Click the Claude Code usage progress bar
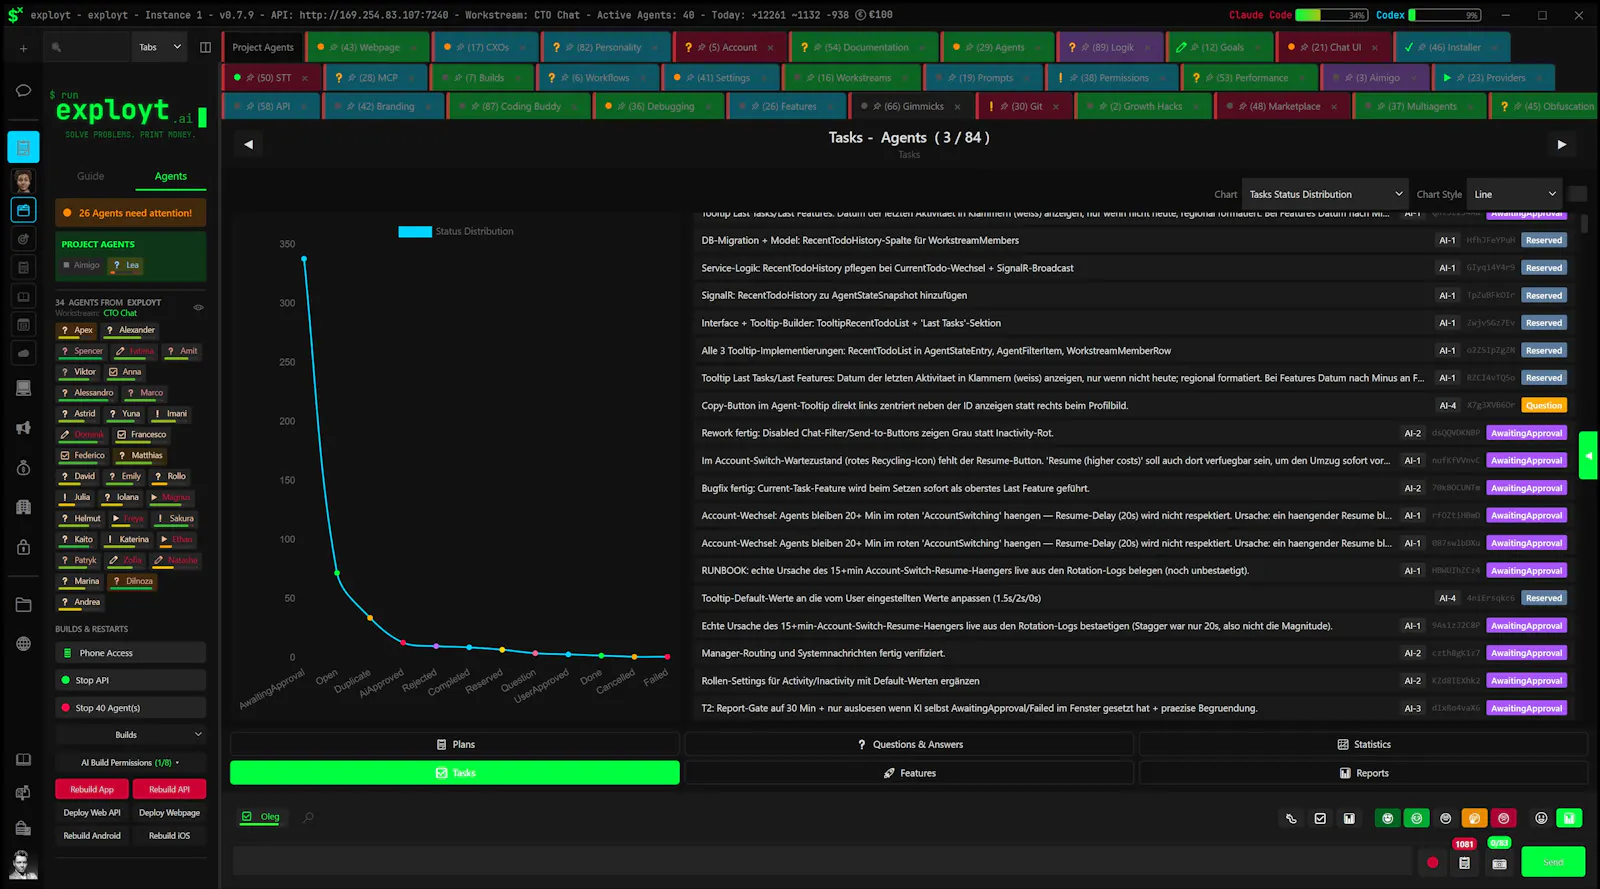Viewport: 1600px width, 889px height. (x=1332, y=15)
